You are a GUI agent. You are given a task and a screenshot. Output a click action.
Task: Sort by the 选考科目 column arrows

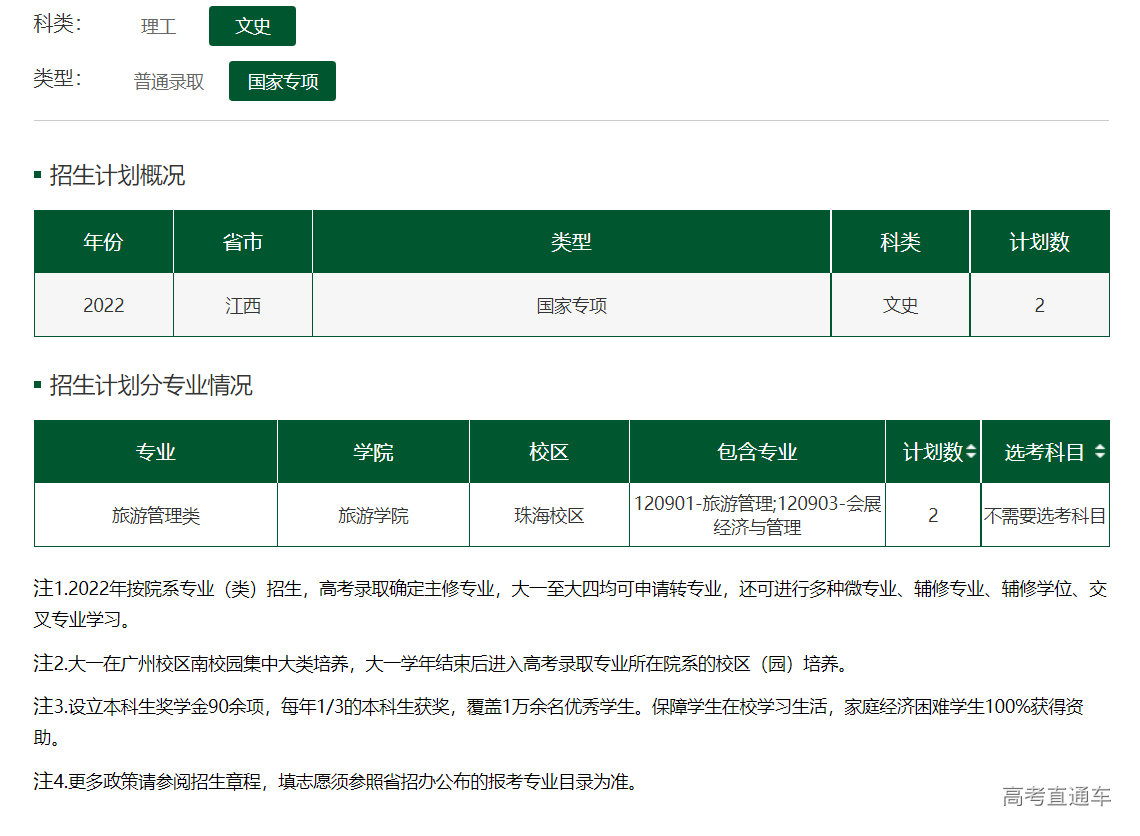pyautogui.click(x=1100, y=453)
